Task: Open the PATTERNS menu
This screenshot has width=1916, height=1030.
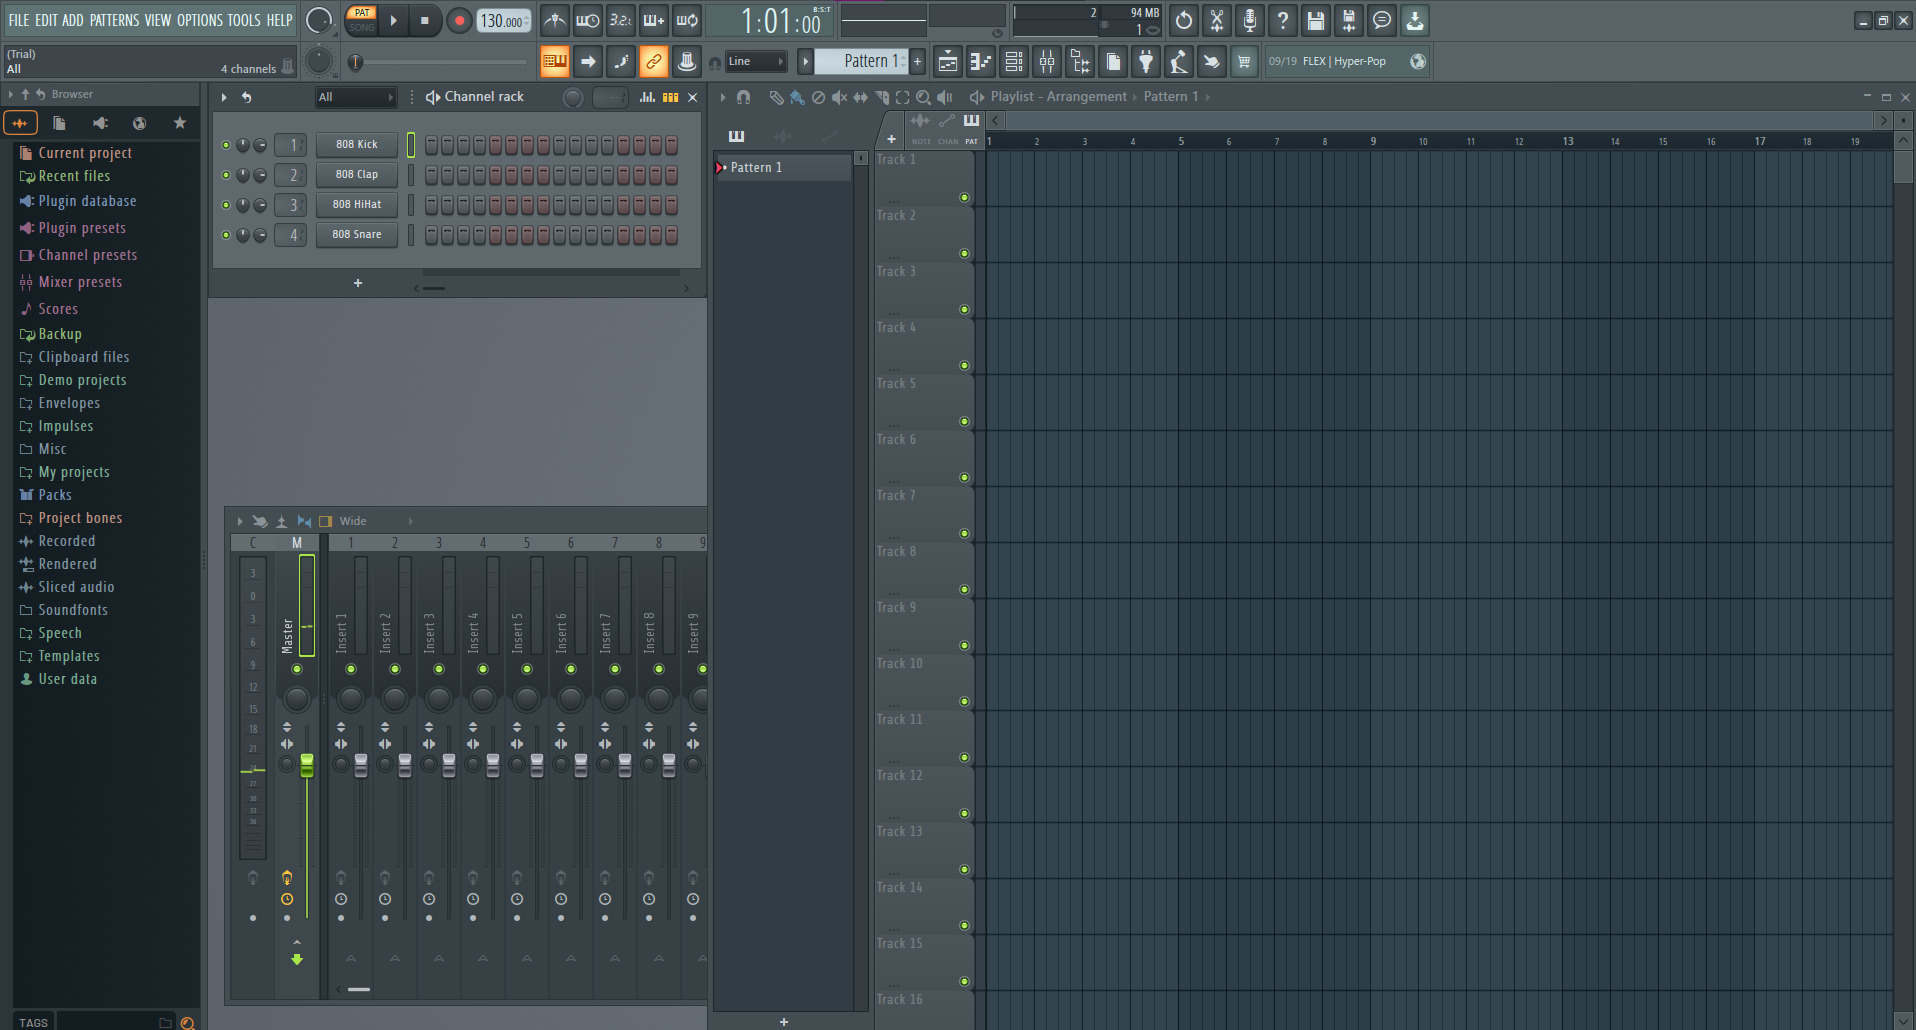Action: [x=114, y=20]
